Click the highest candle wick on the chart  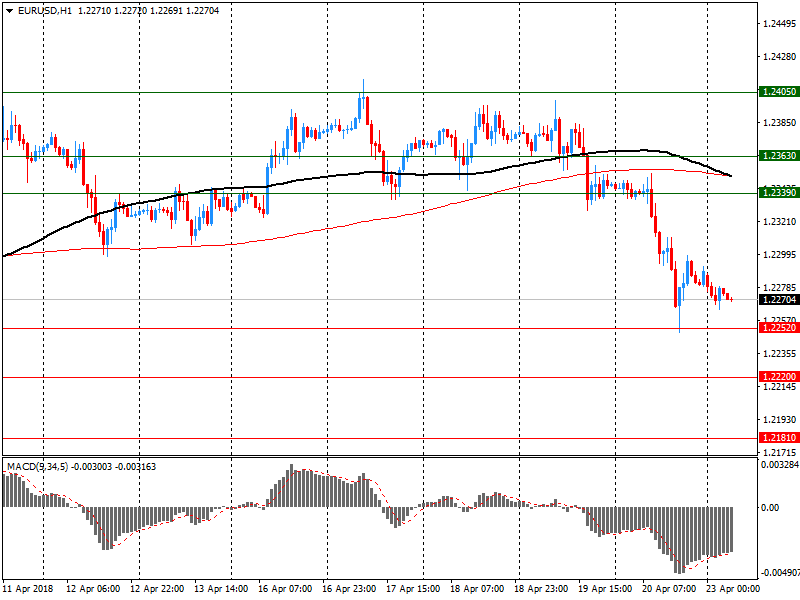coord(363,82)
